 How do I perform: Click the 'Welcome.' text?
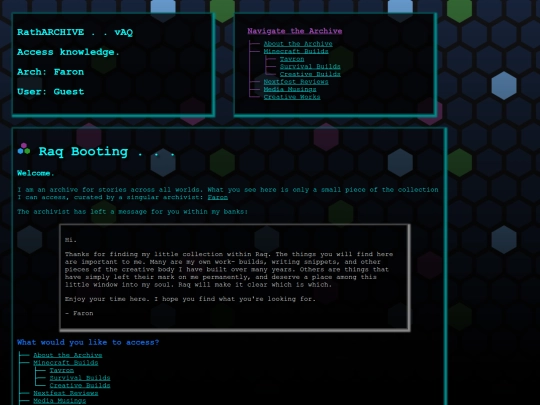(36, 173)
